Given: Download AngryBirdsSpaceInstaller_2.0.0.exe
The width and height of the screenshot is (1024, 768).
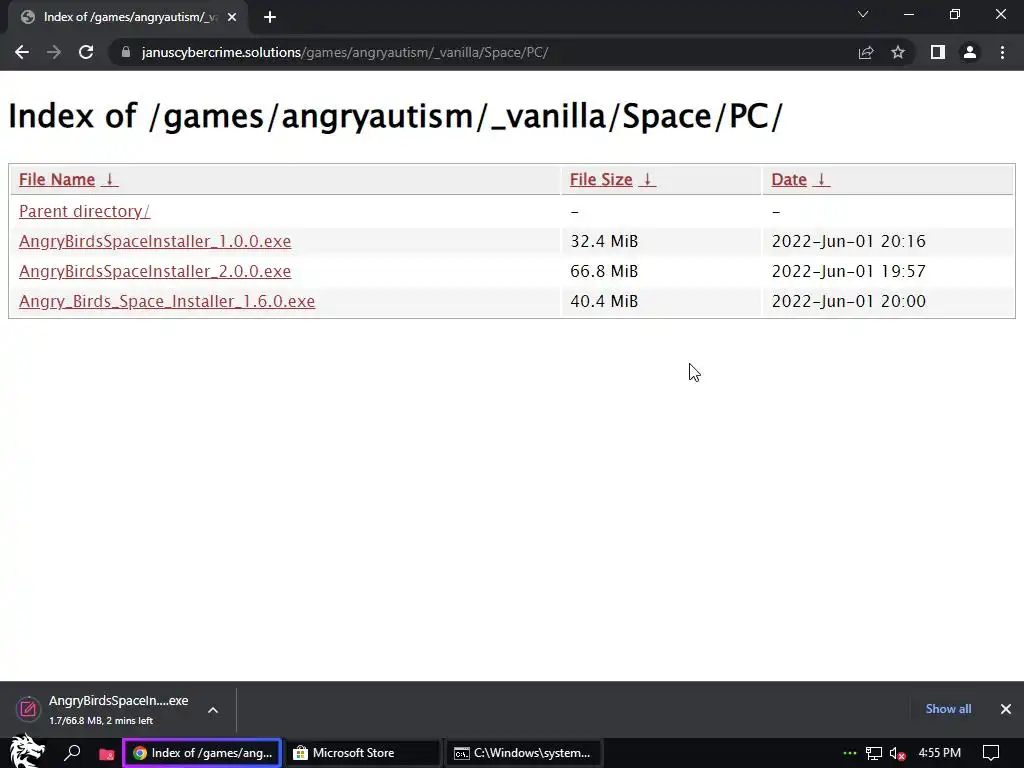Looking at the screenshot, I should pyautogui.click(x=155, y=272).
